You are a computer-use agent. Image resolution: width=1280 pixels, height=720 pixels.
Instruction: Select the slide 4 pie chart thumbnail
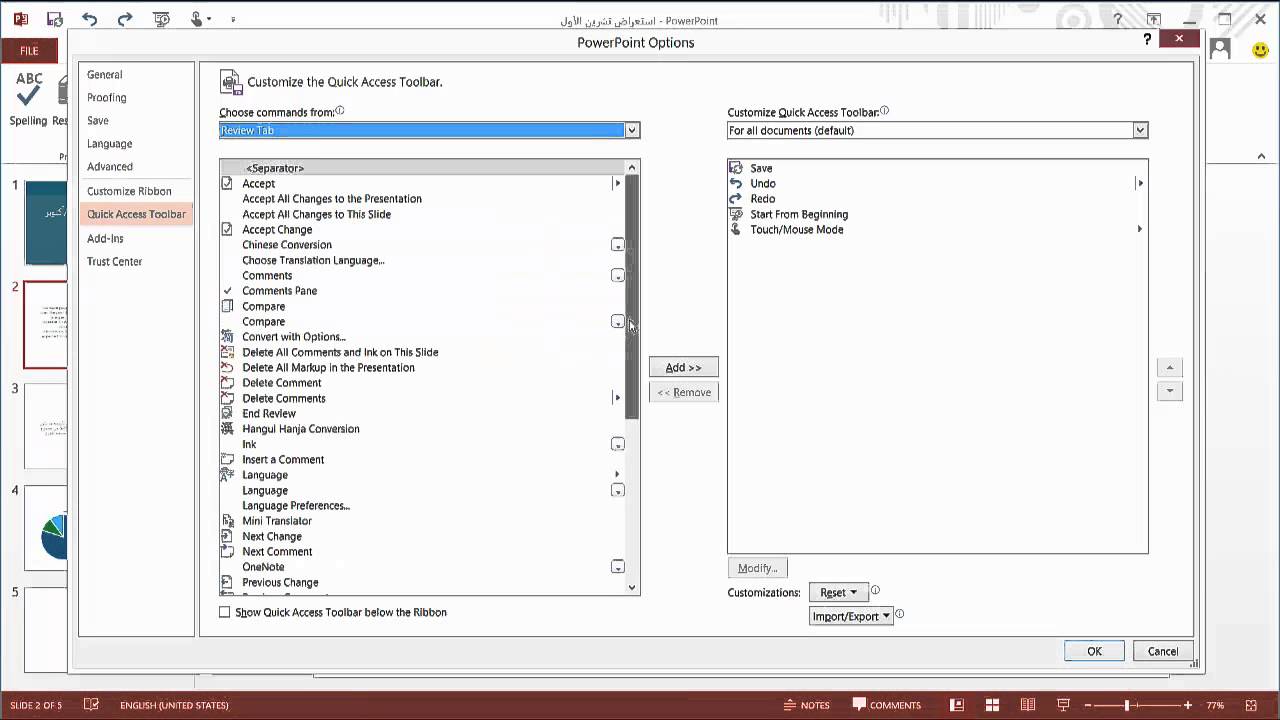point(48,527)
